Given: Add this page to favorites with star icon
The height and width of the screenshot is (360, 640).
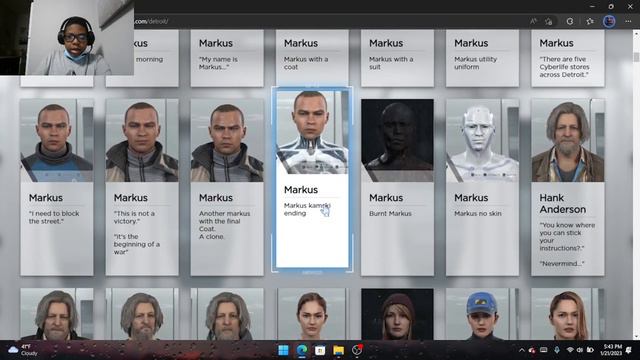Looking at the screenshot, I should tap(549, 21).
